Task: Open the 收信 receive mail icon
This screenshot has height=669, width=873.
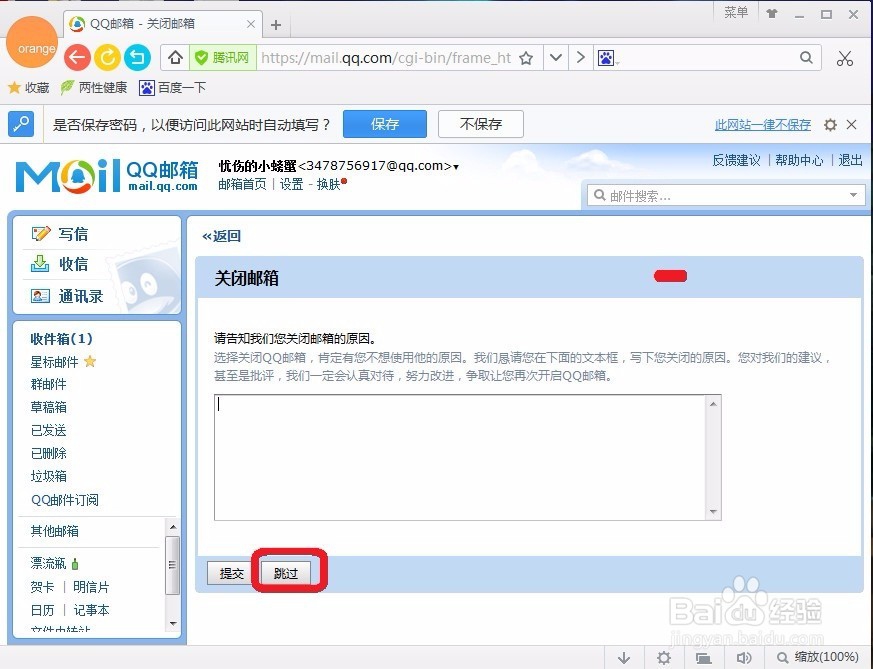Action: pos(40,264)
